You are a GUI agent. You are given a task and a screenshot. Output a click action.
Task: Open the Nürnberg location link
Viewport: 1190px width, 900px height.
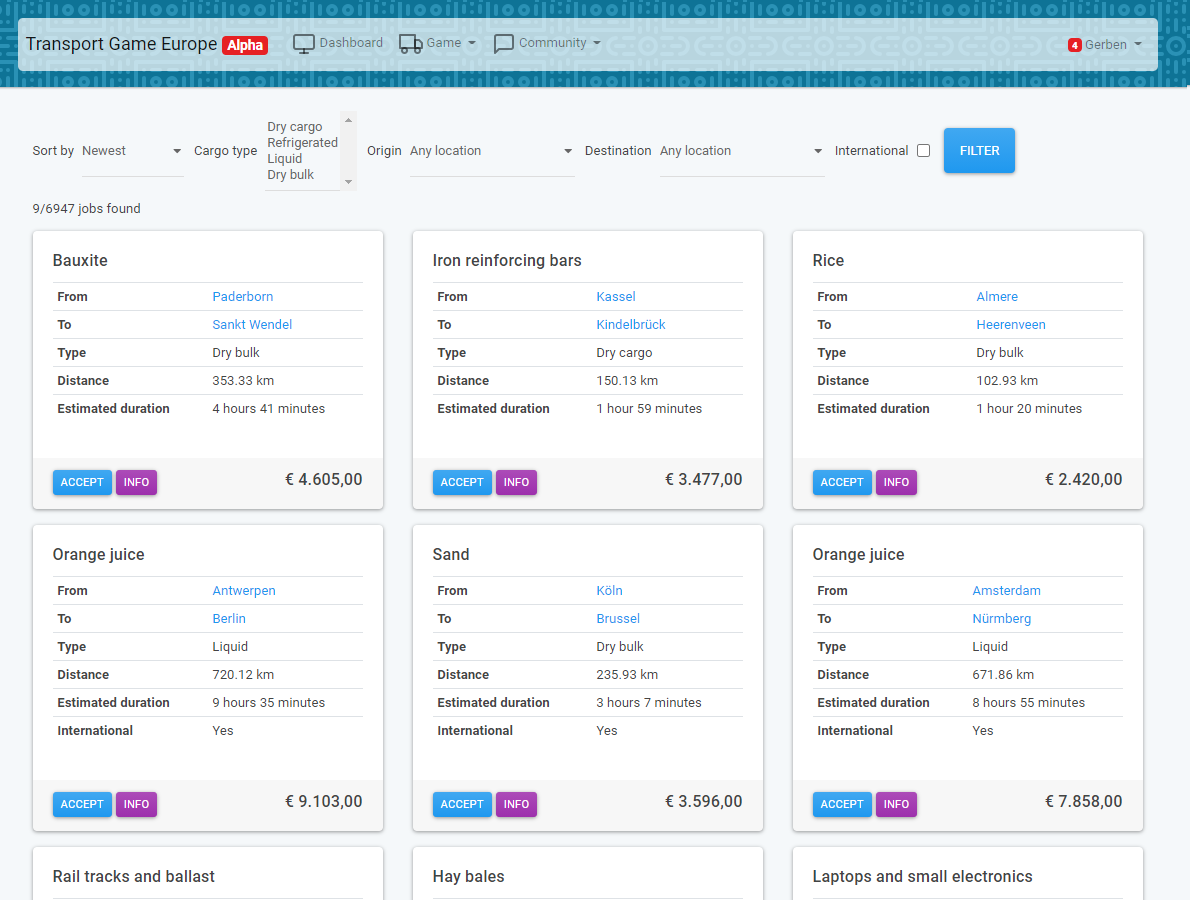point(1002,618)
